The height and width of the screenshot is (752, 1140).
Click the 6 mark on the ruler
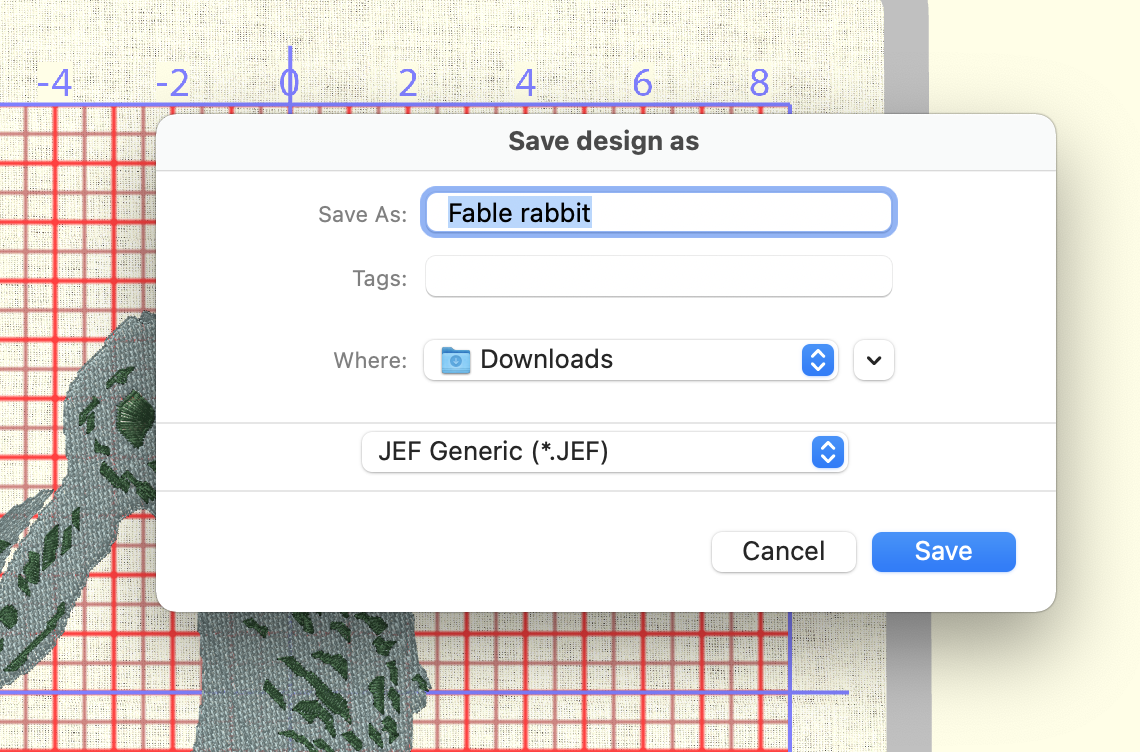[642, 84]
